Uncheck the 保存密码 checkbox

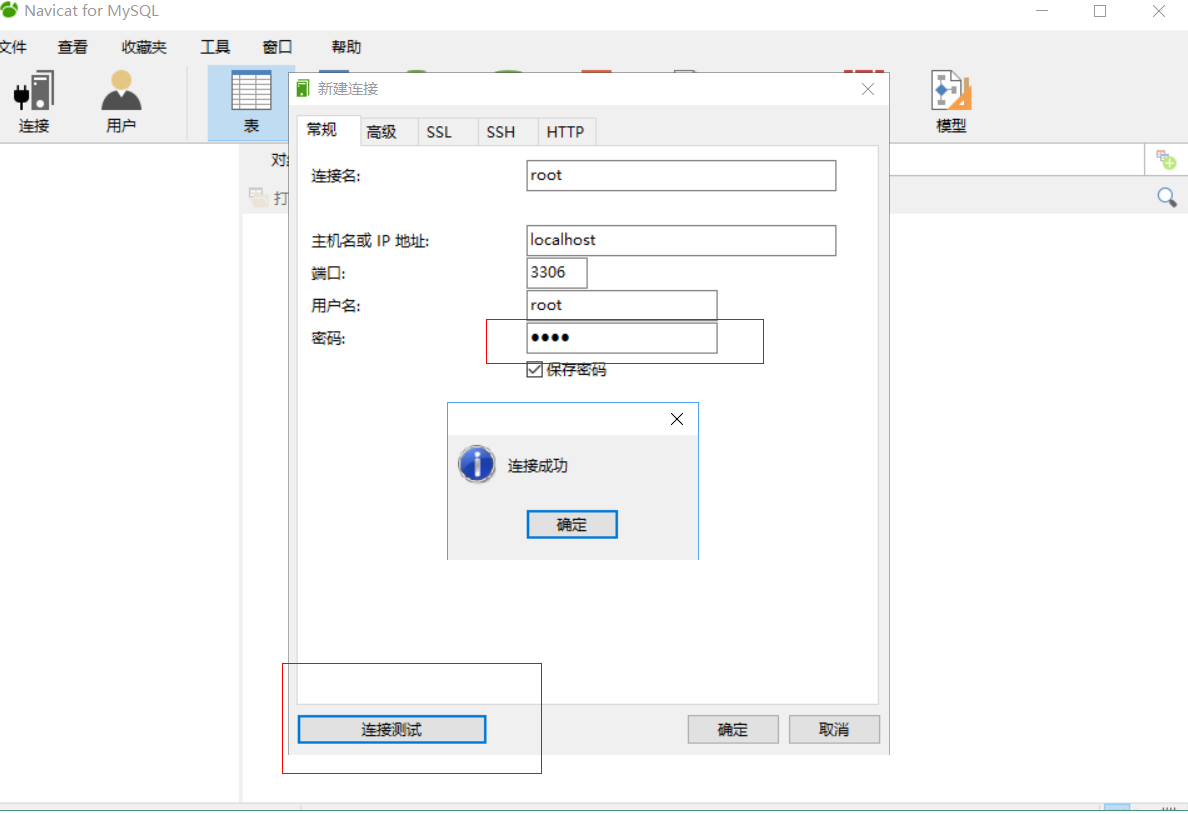(535, 370)
